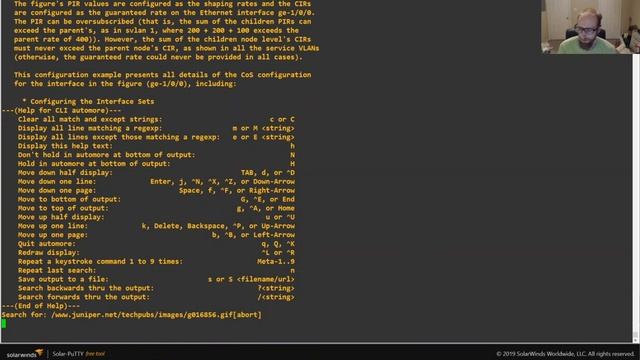Image resolution: width=640 pixels, height=360 pixels.
Task: Click 'Meta-1..9' key hint
Action: point(276,261)
